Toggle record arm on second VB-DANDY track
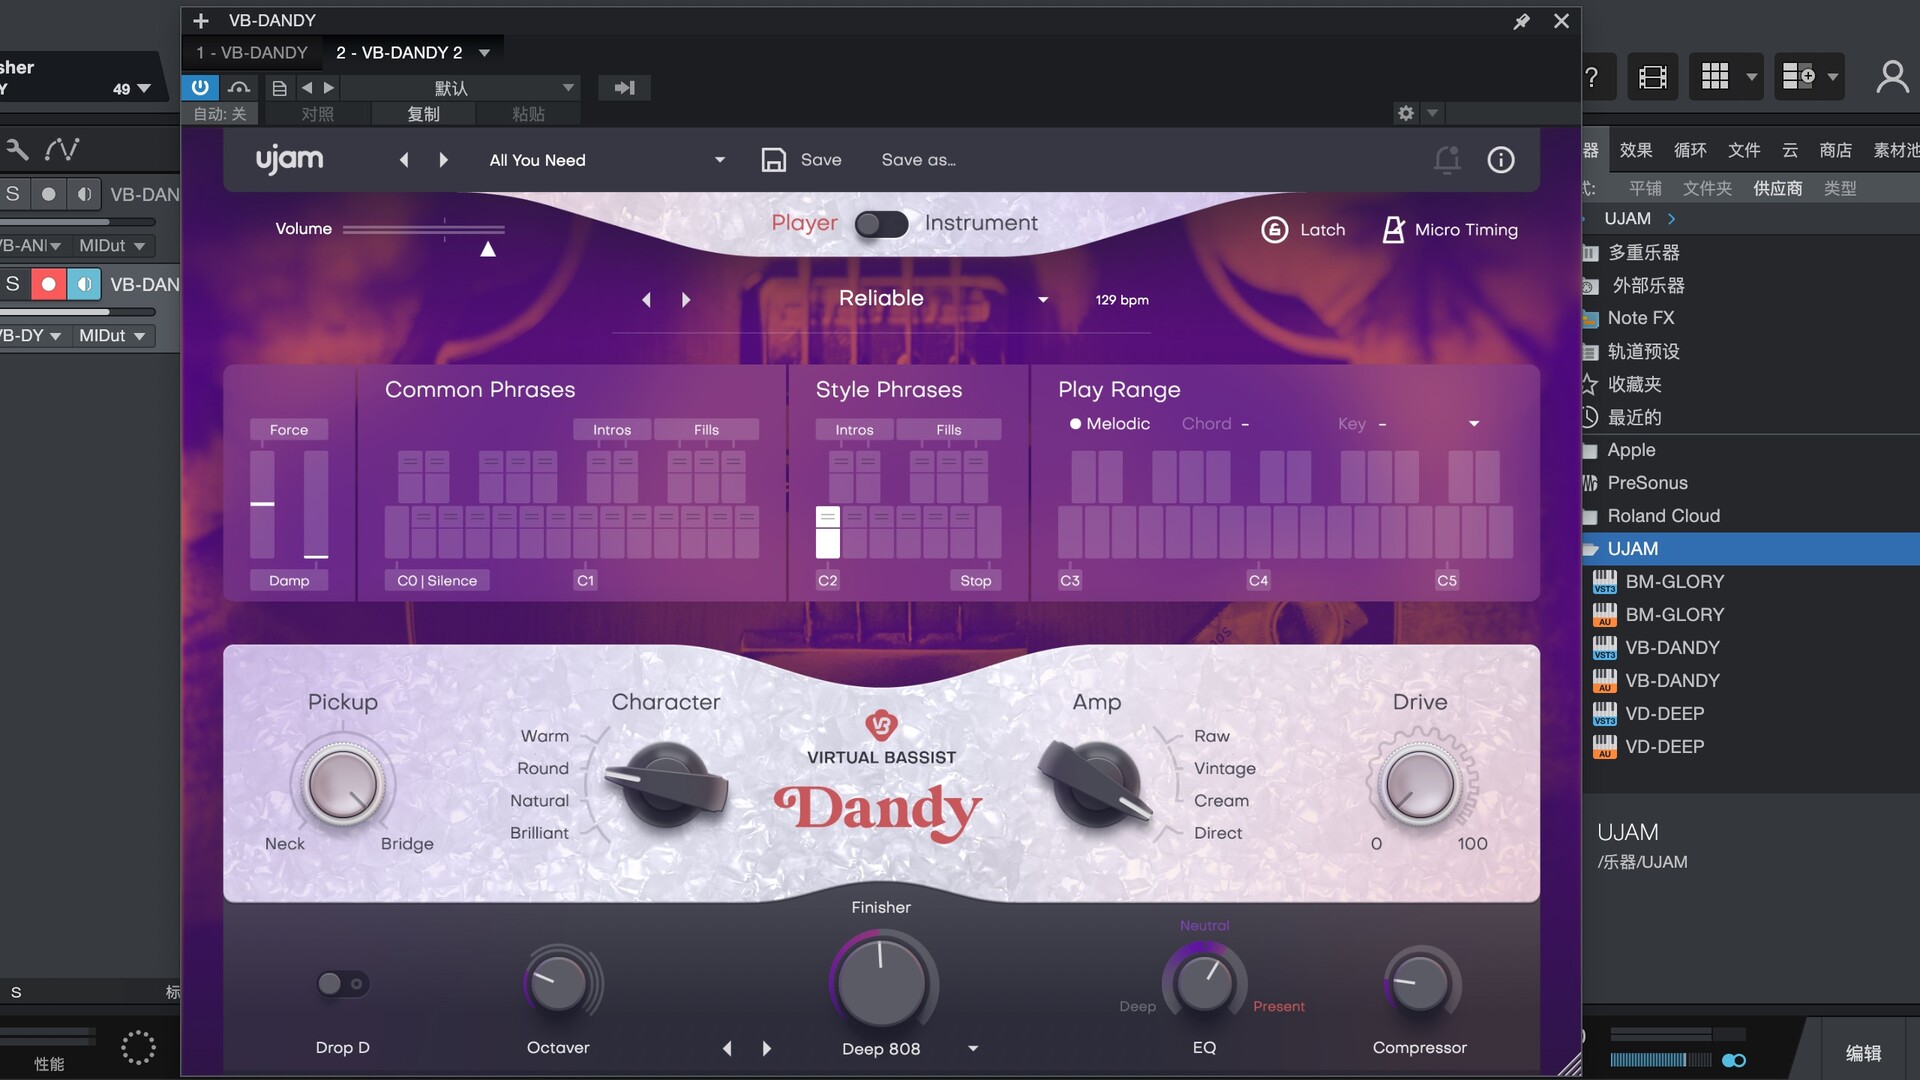 coord(48,285)
